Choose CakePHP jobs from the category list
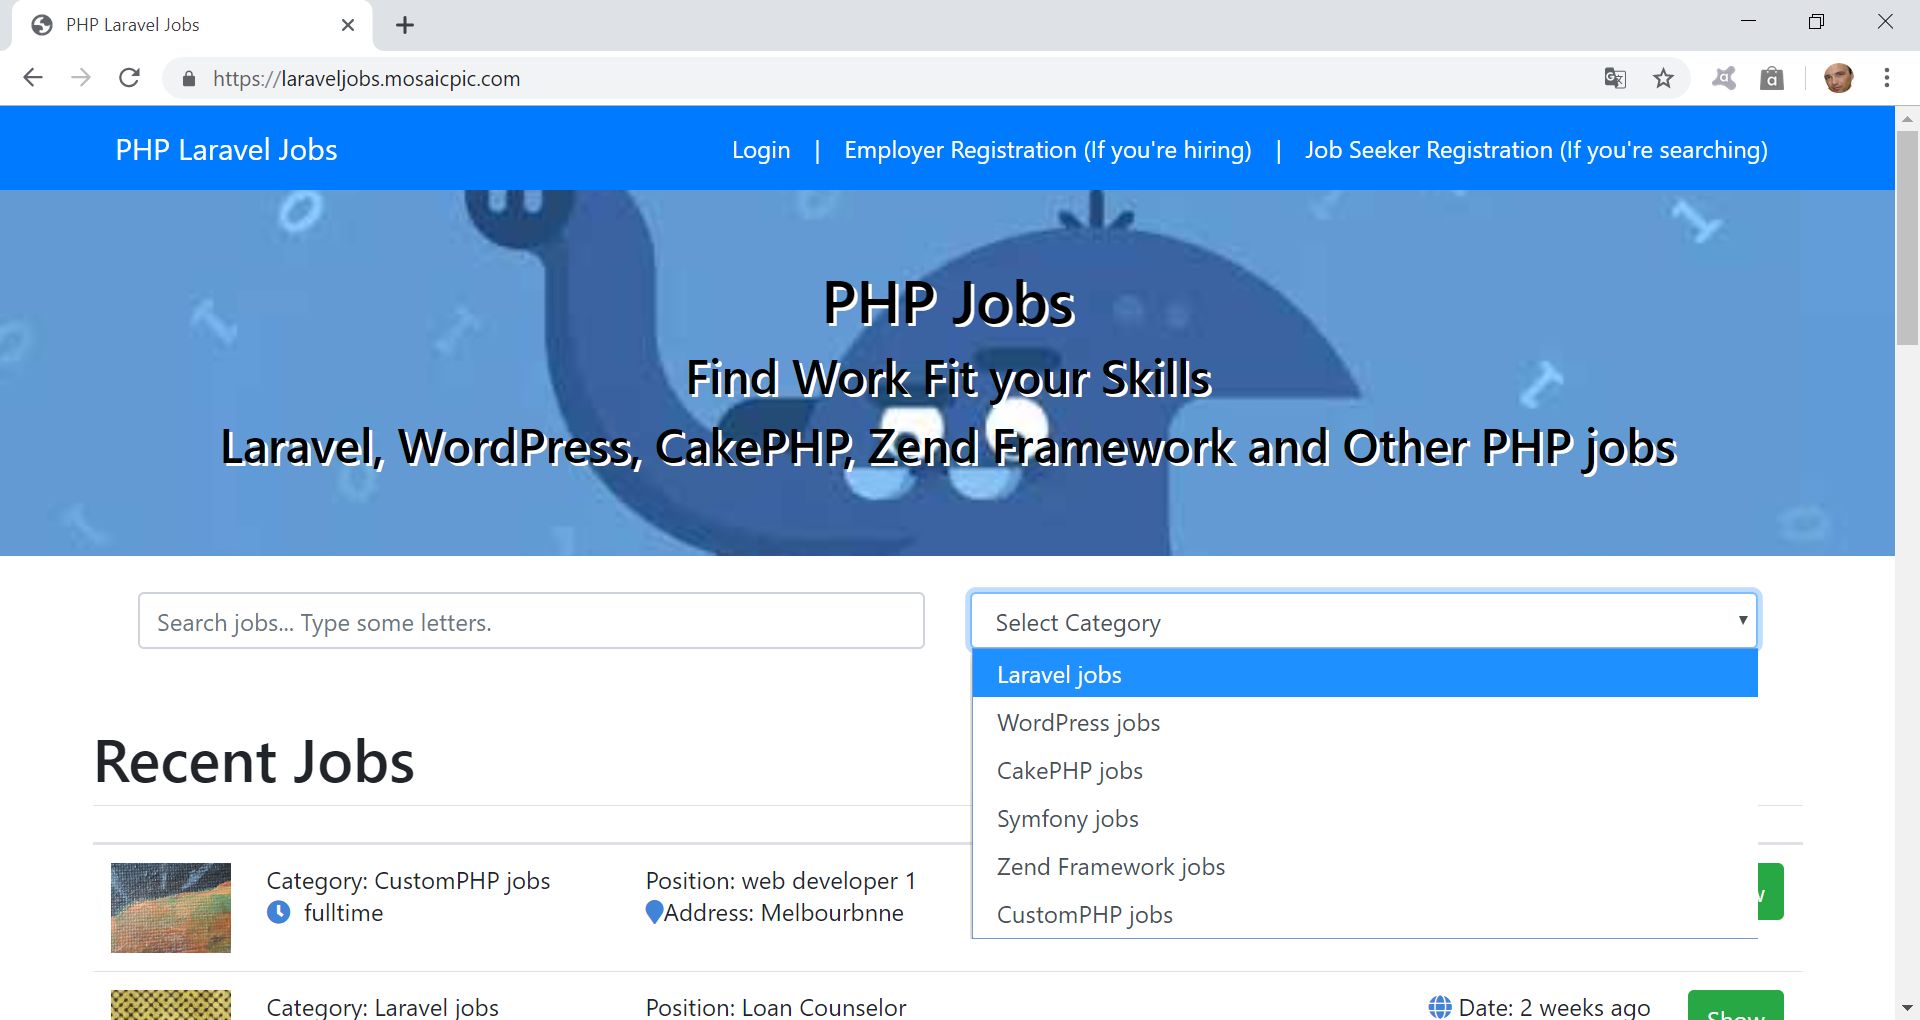 (x=1364, y=770)
